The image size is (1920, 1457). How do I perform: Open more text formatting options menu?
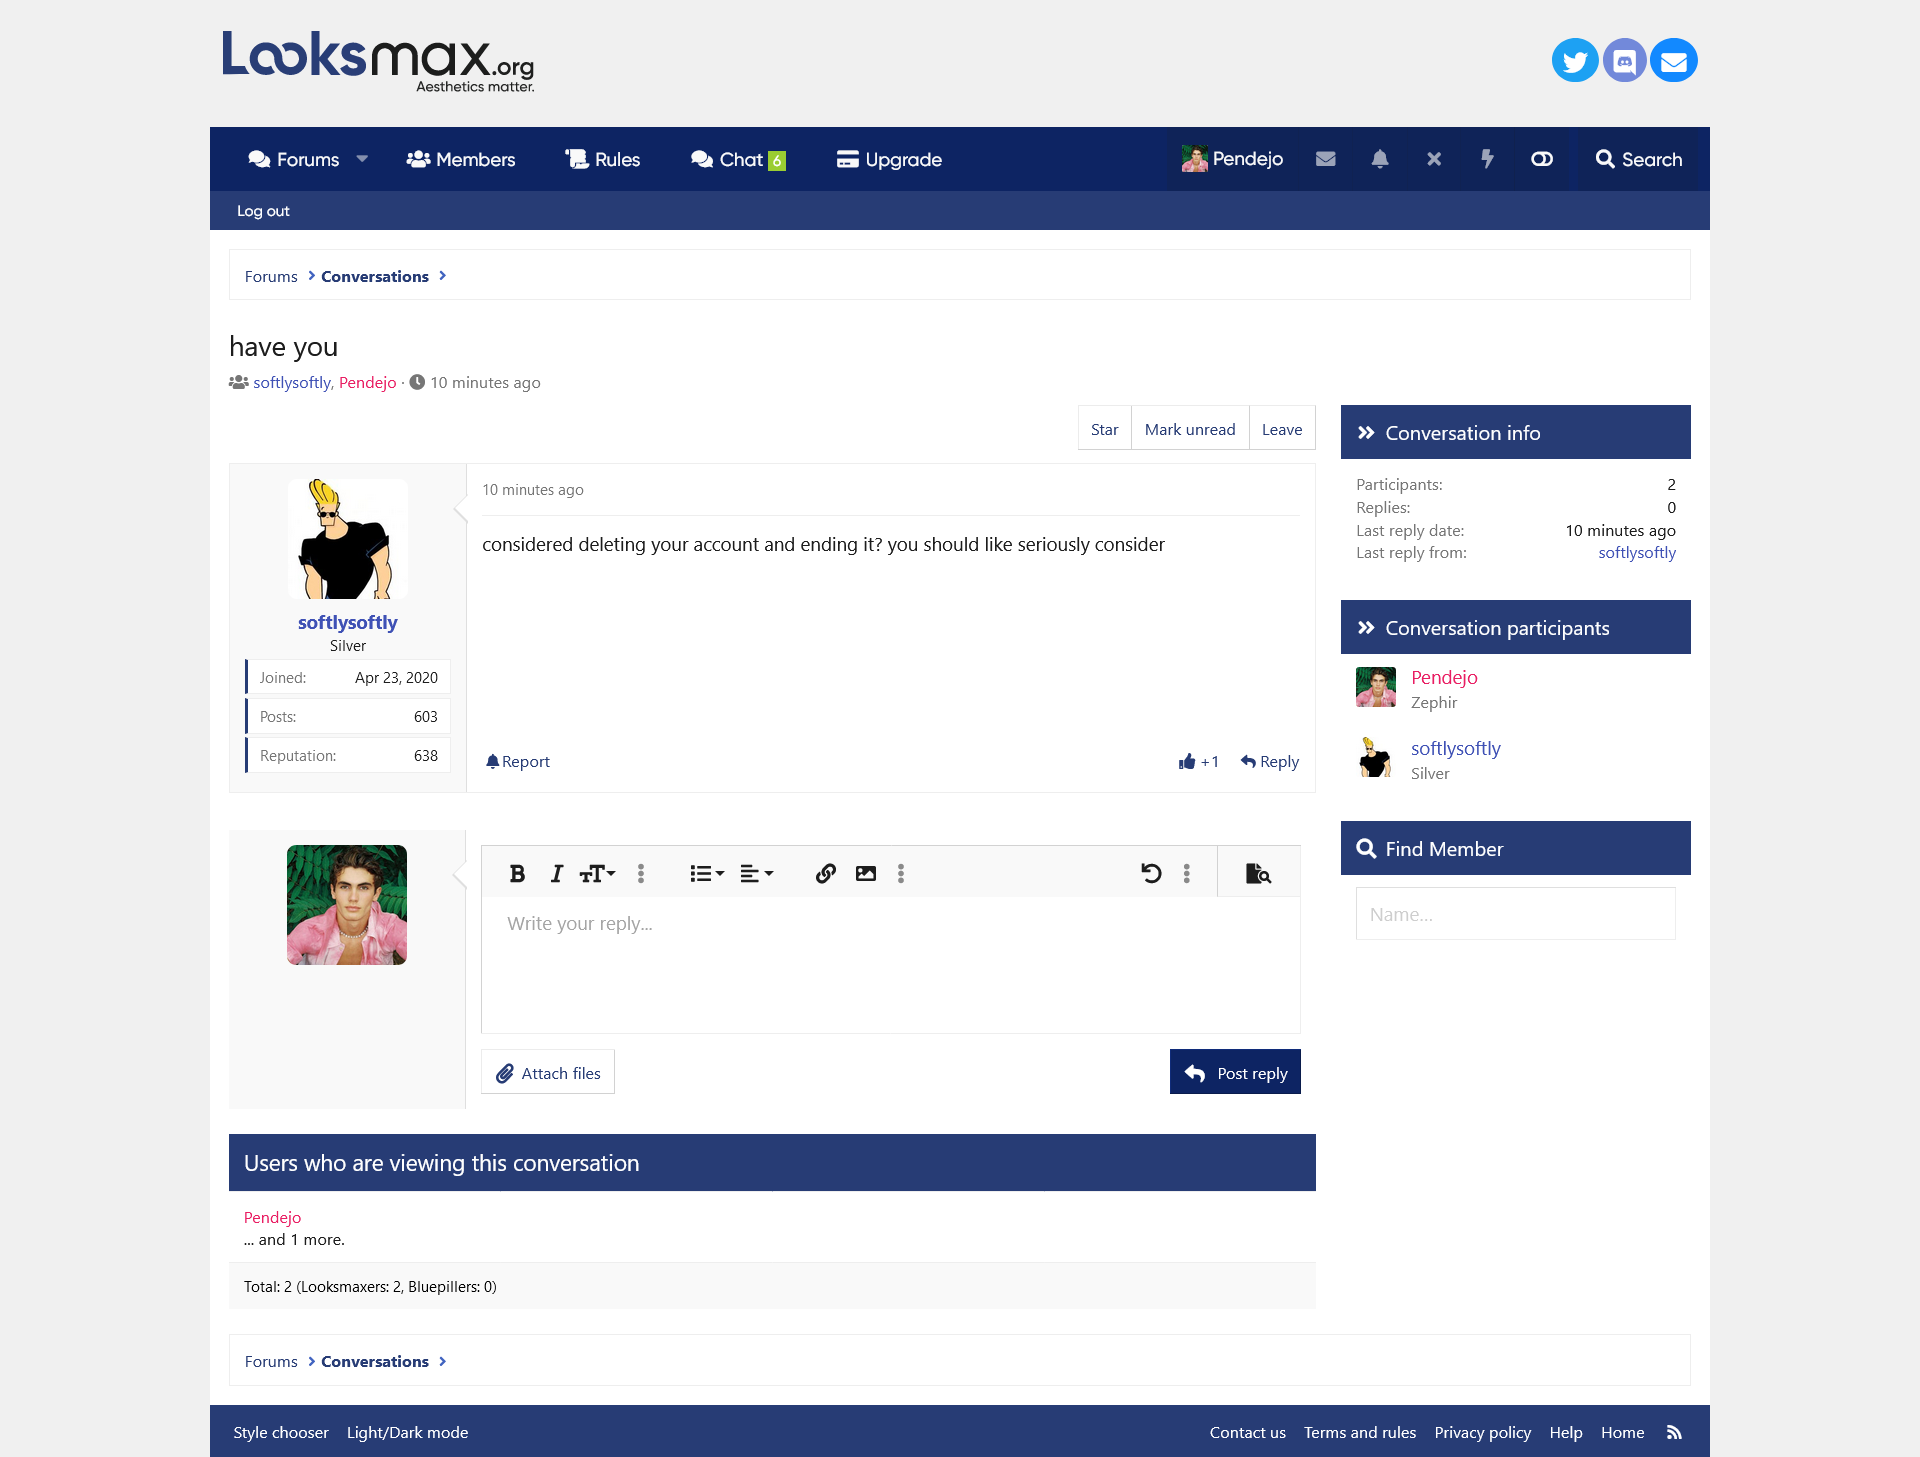click(x=641, y=873)
